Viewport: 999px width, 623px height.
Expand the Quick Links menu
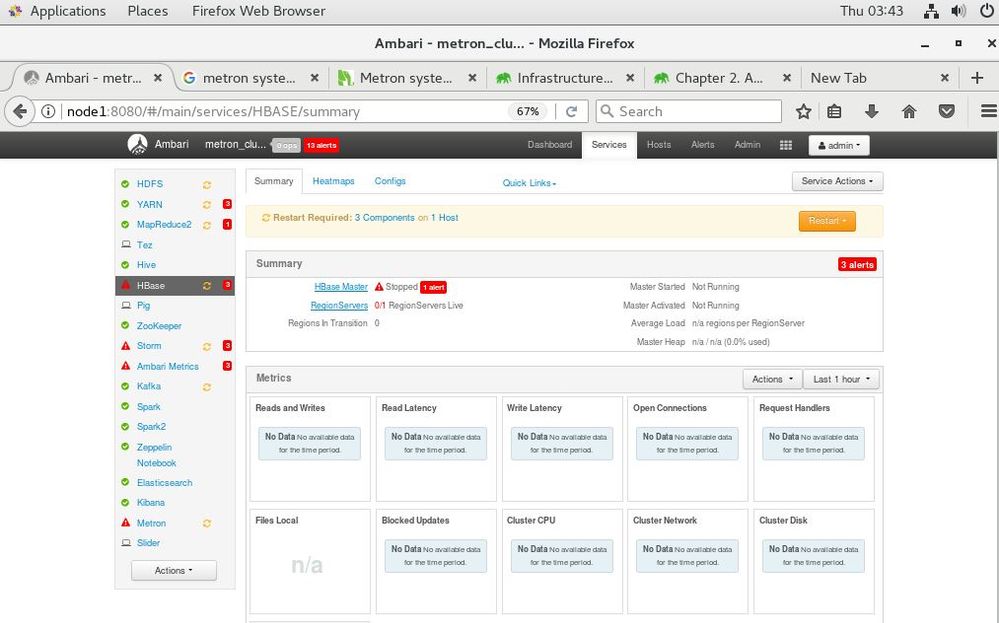pyautogui.click(x=529, y=183)
